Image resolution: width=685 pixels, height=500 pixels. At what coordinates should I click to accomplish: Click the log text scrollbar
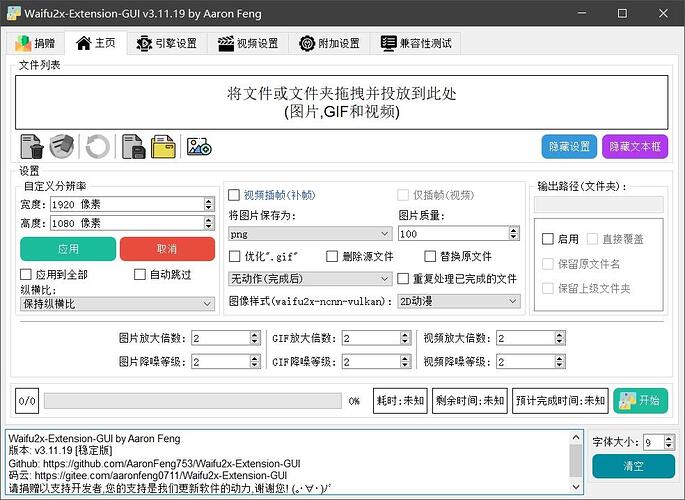pyautogui.click(x=576, y=461)
